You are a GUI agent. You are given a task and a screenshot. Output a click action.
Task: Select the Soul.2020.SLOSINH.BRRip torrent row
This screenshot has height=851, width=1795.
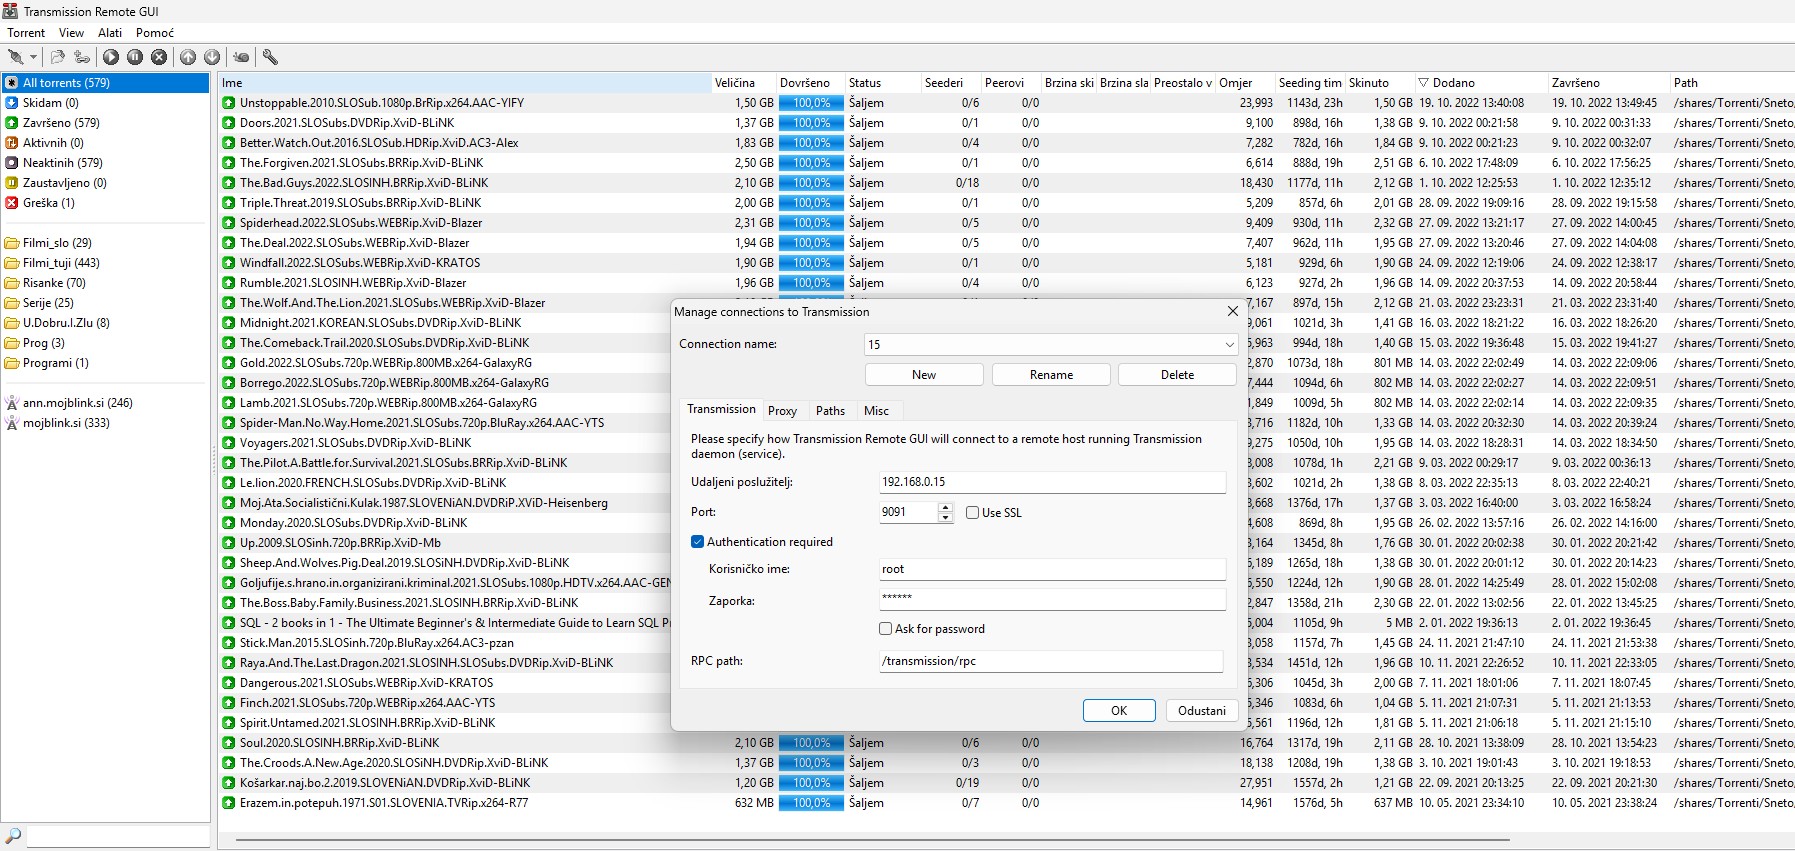[1007, 743]
